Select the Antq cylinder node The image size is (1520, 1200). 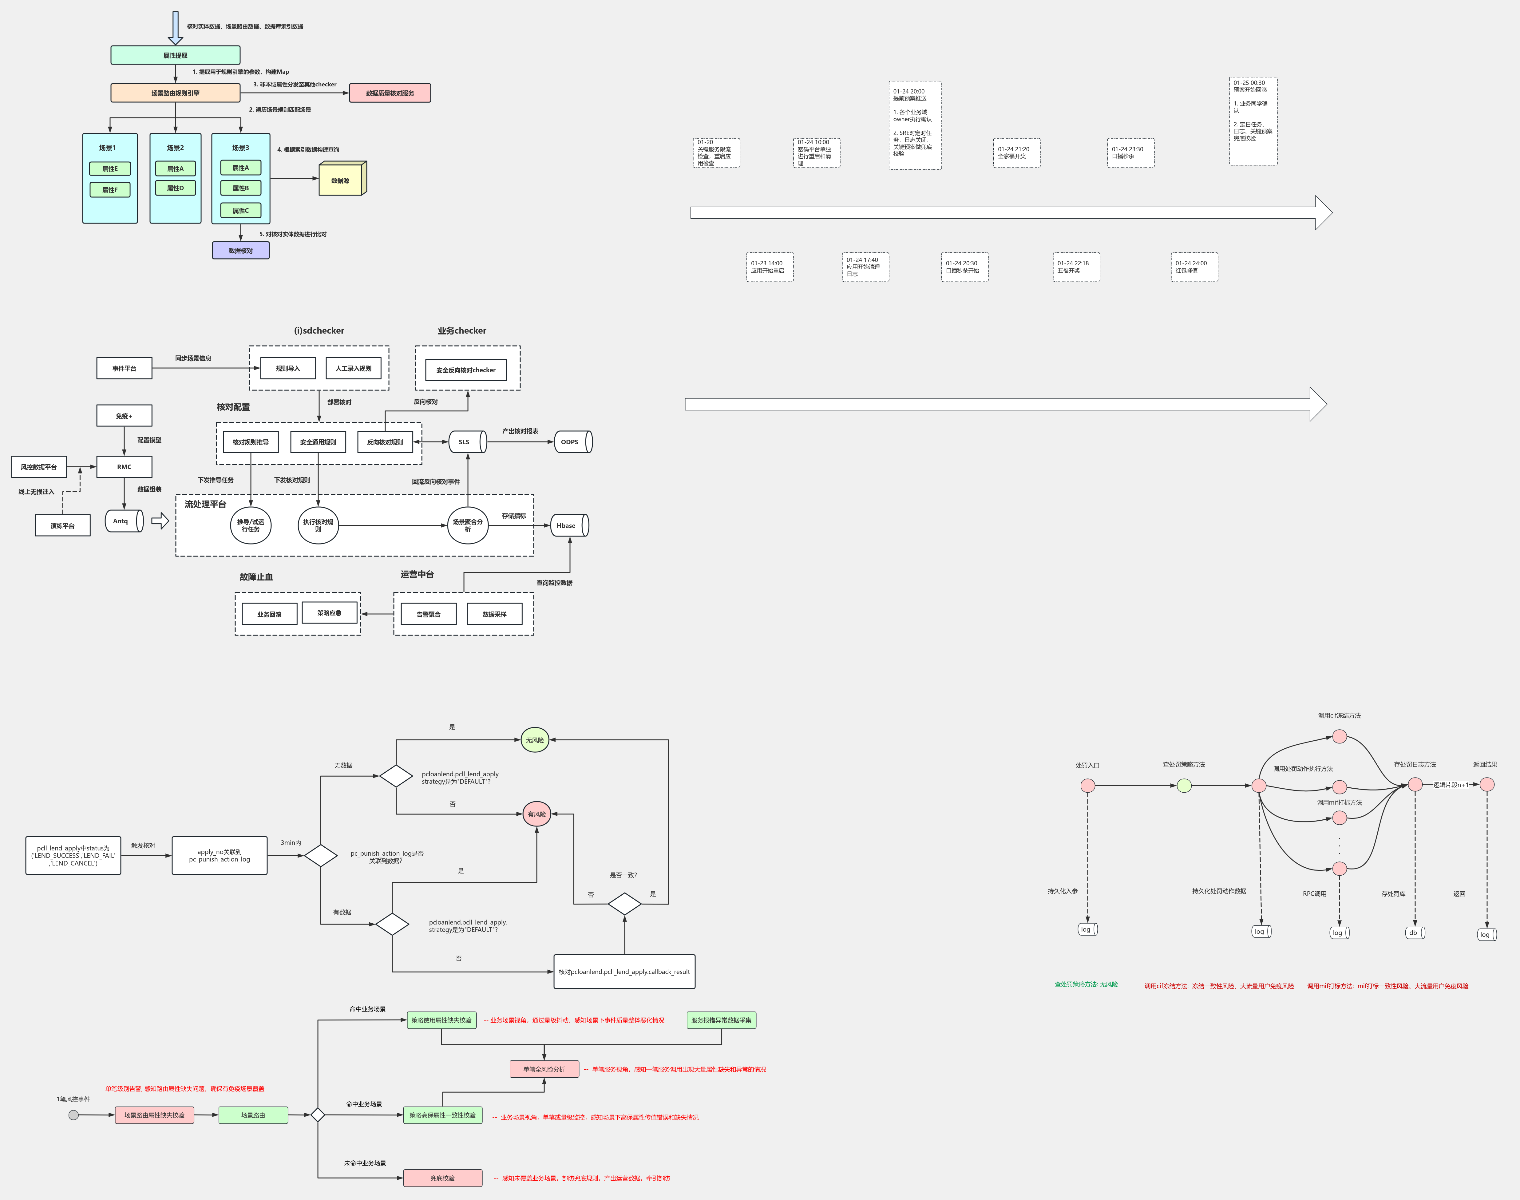(123, 521)
